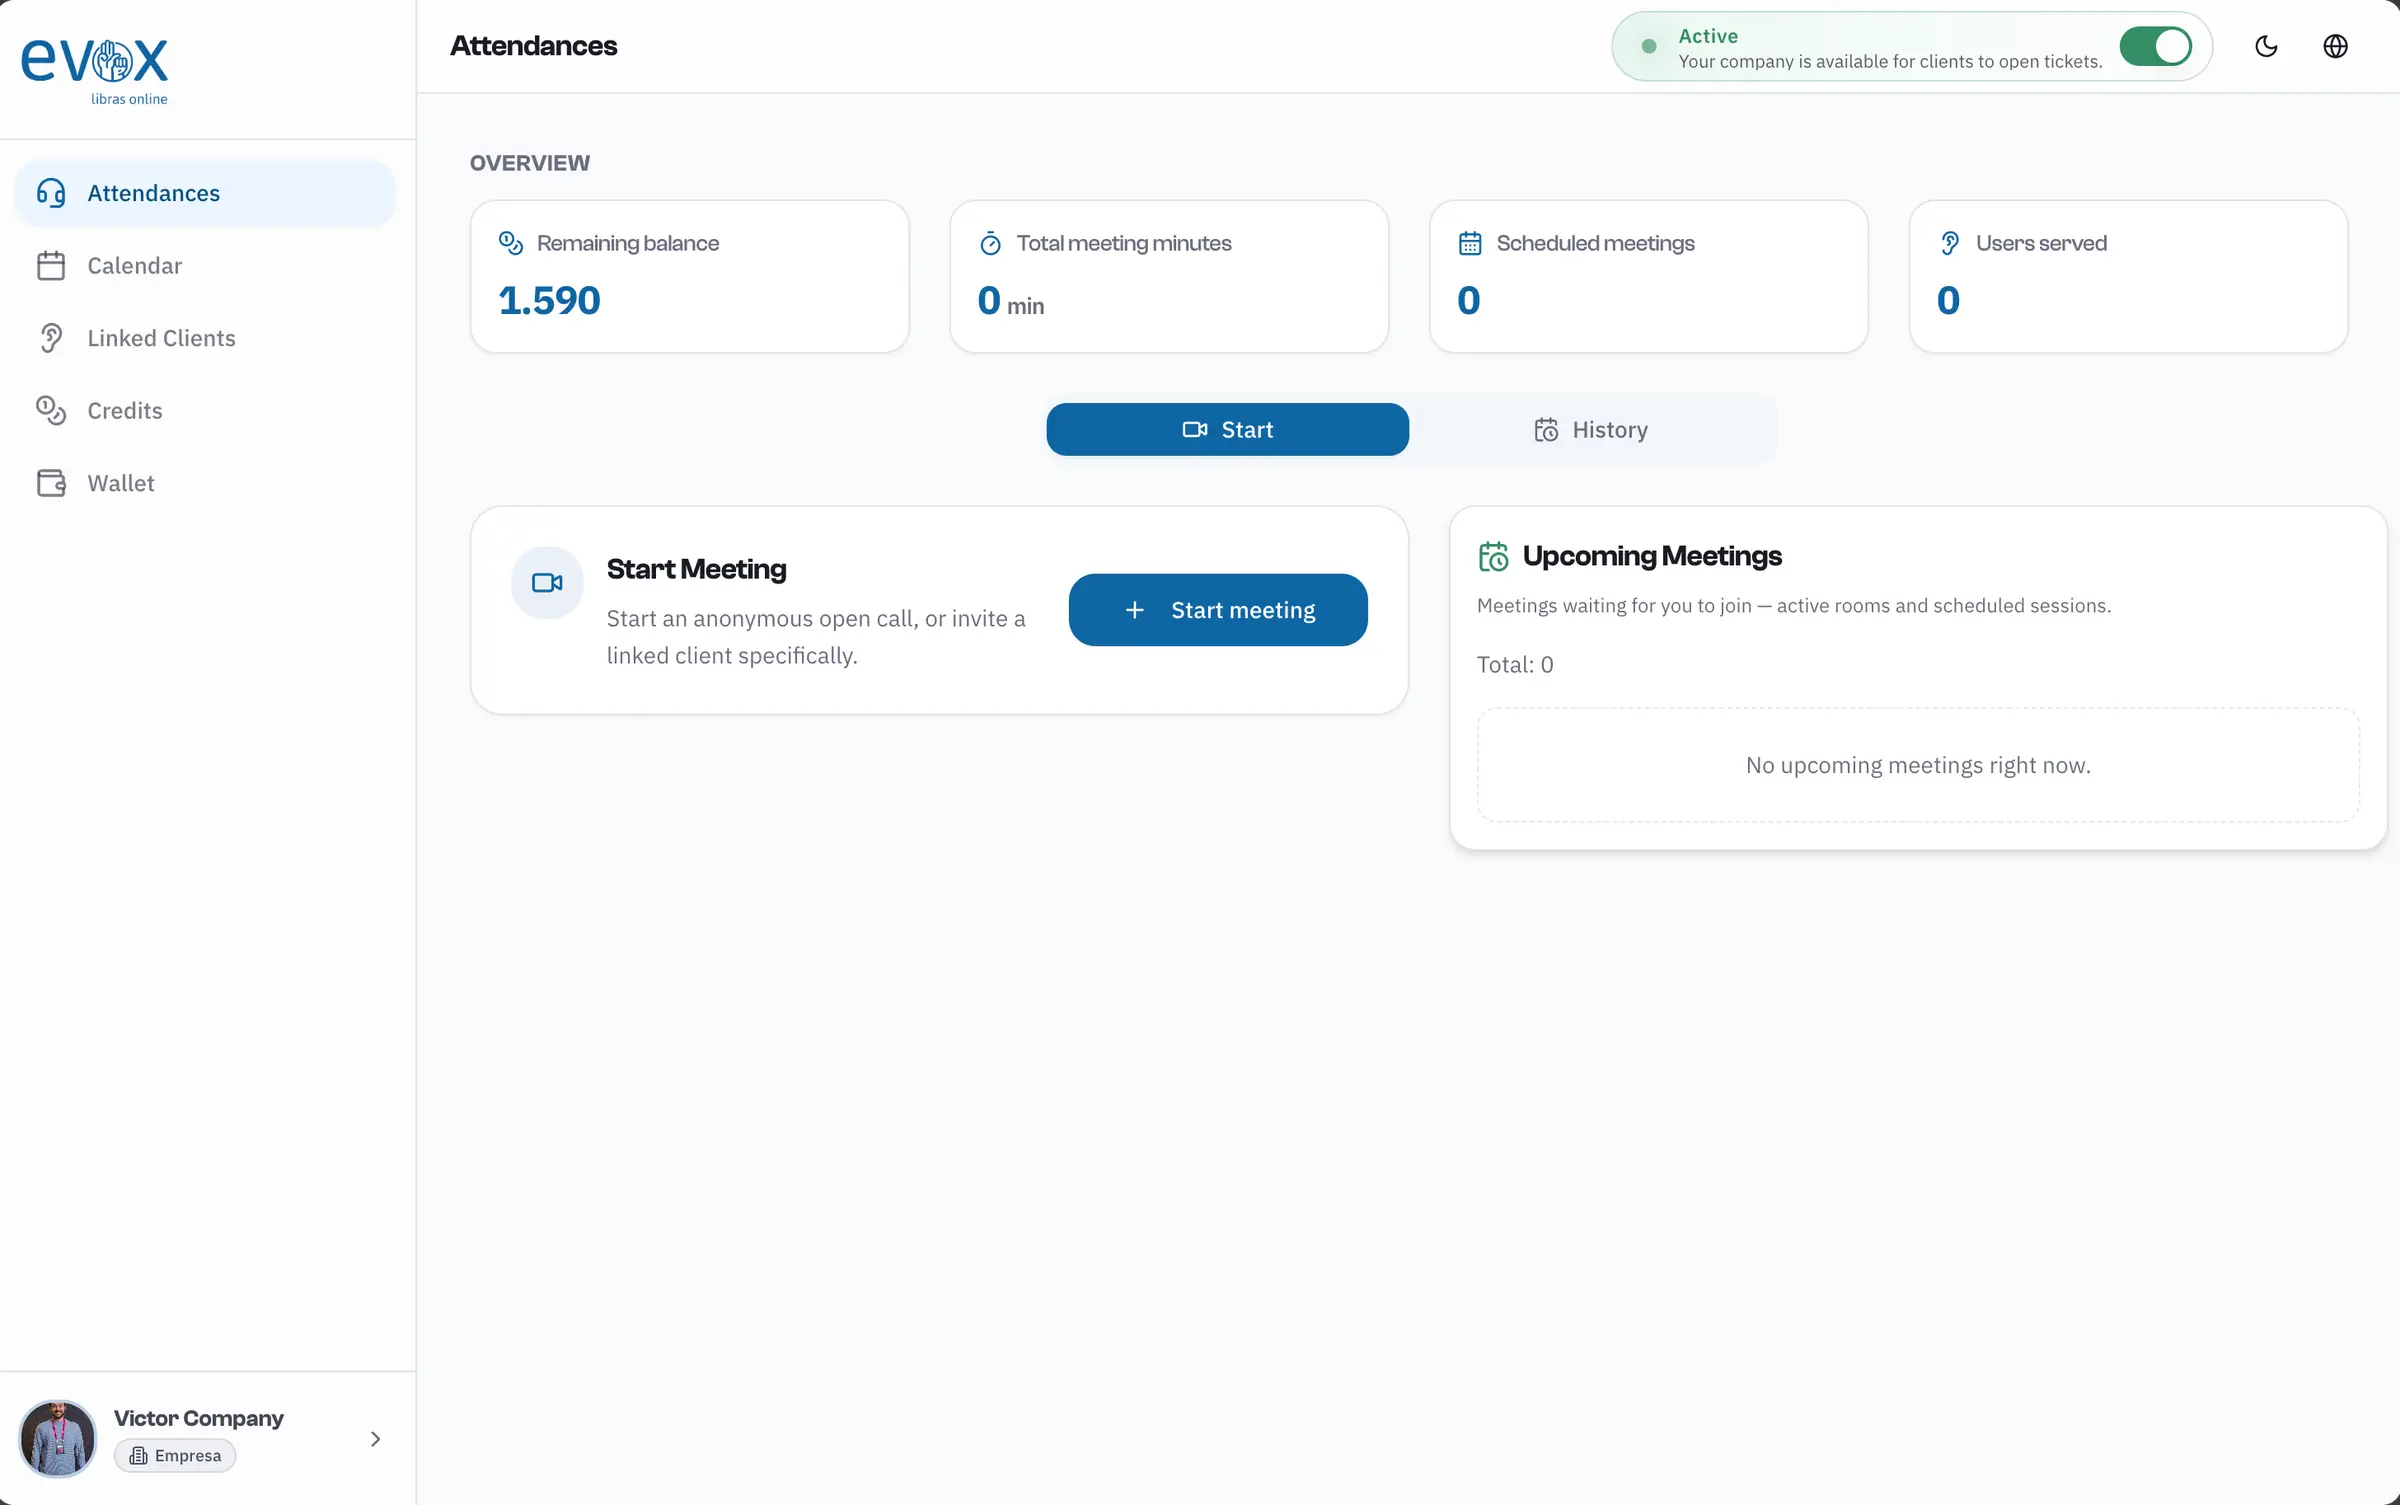Open the Calendar menu item
2400x1505 pixels.
point(205,266)
